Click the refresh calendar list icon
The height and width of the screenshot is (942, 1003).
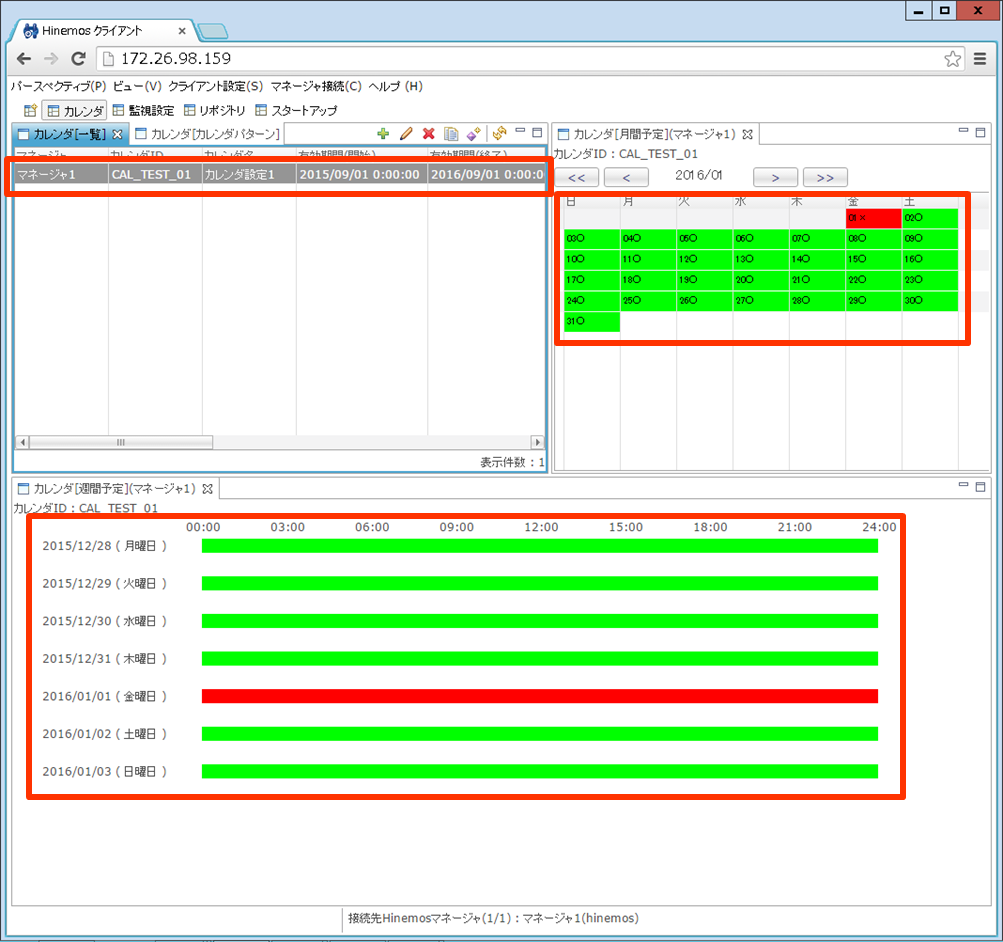pyautogui.click(x=500, y=133)
